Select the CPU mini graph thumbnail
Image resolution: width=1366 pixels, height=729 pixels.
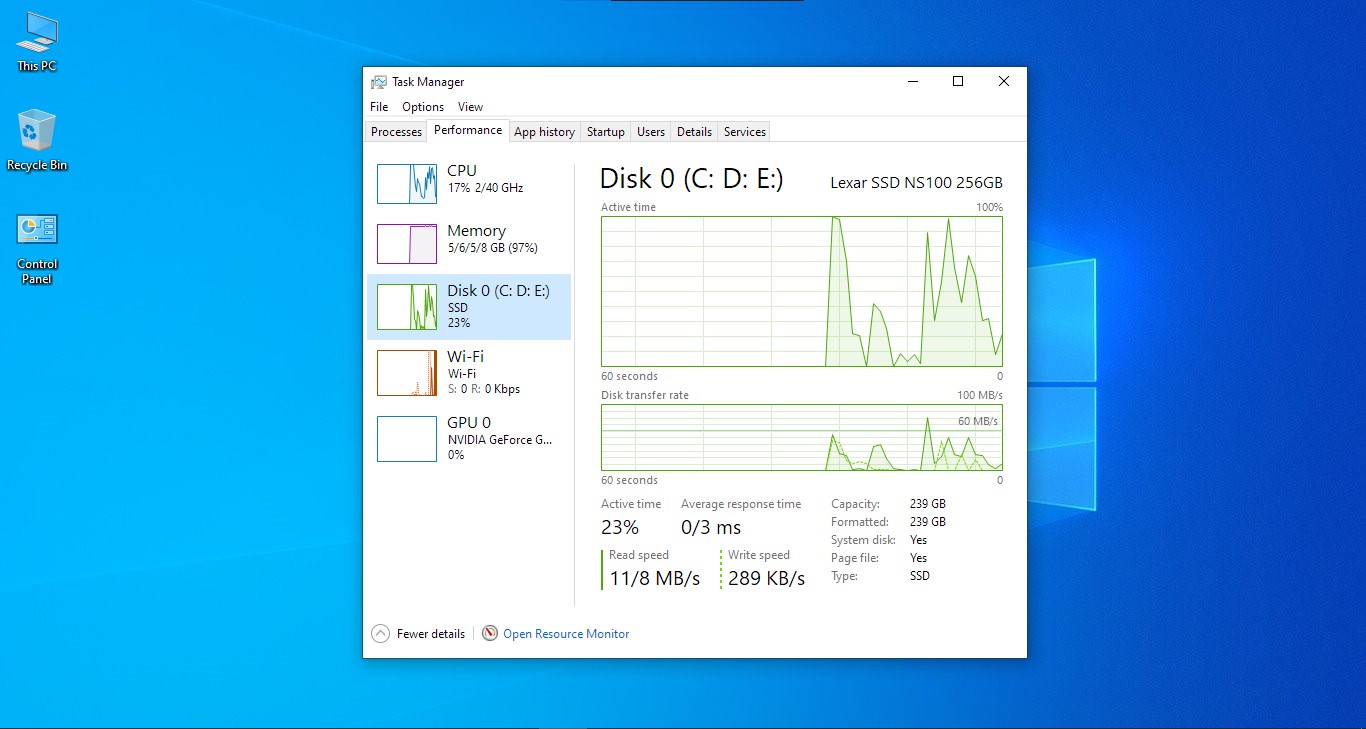pyautogui.click(x=407, y=183)
